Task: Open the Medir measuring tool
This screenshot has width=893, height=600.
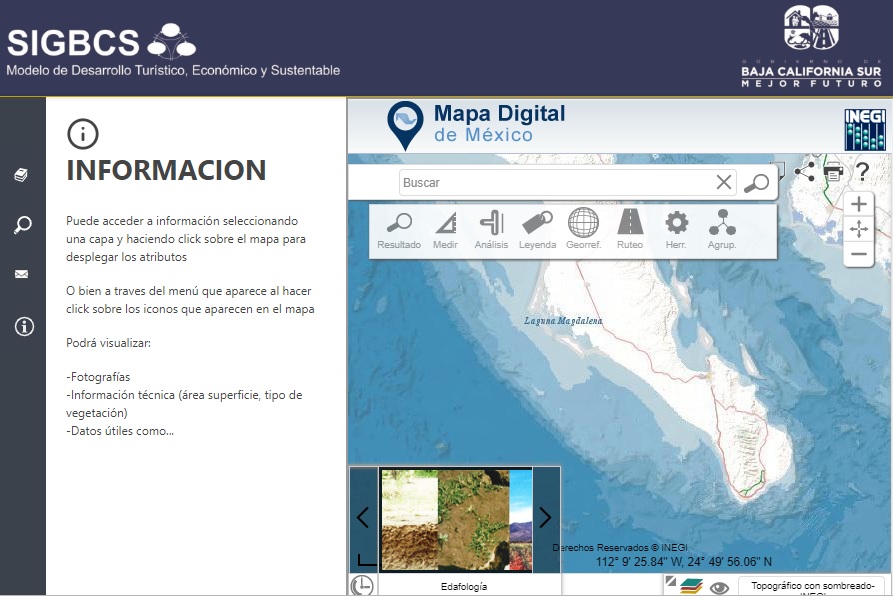Action: click(x=445, y=230)
